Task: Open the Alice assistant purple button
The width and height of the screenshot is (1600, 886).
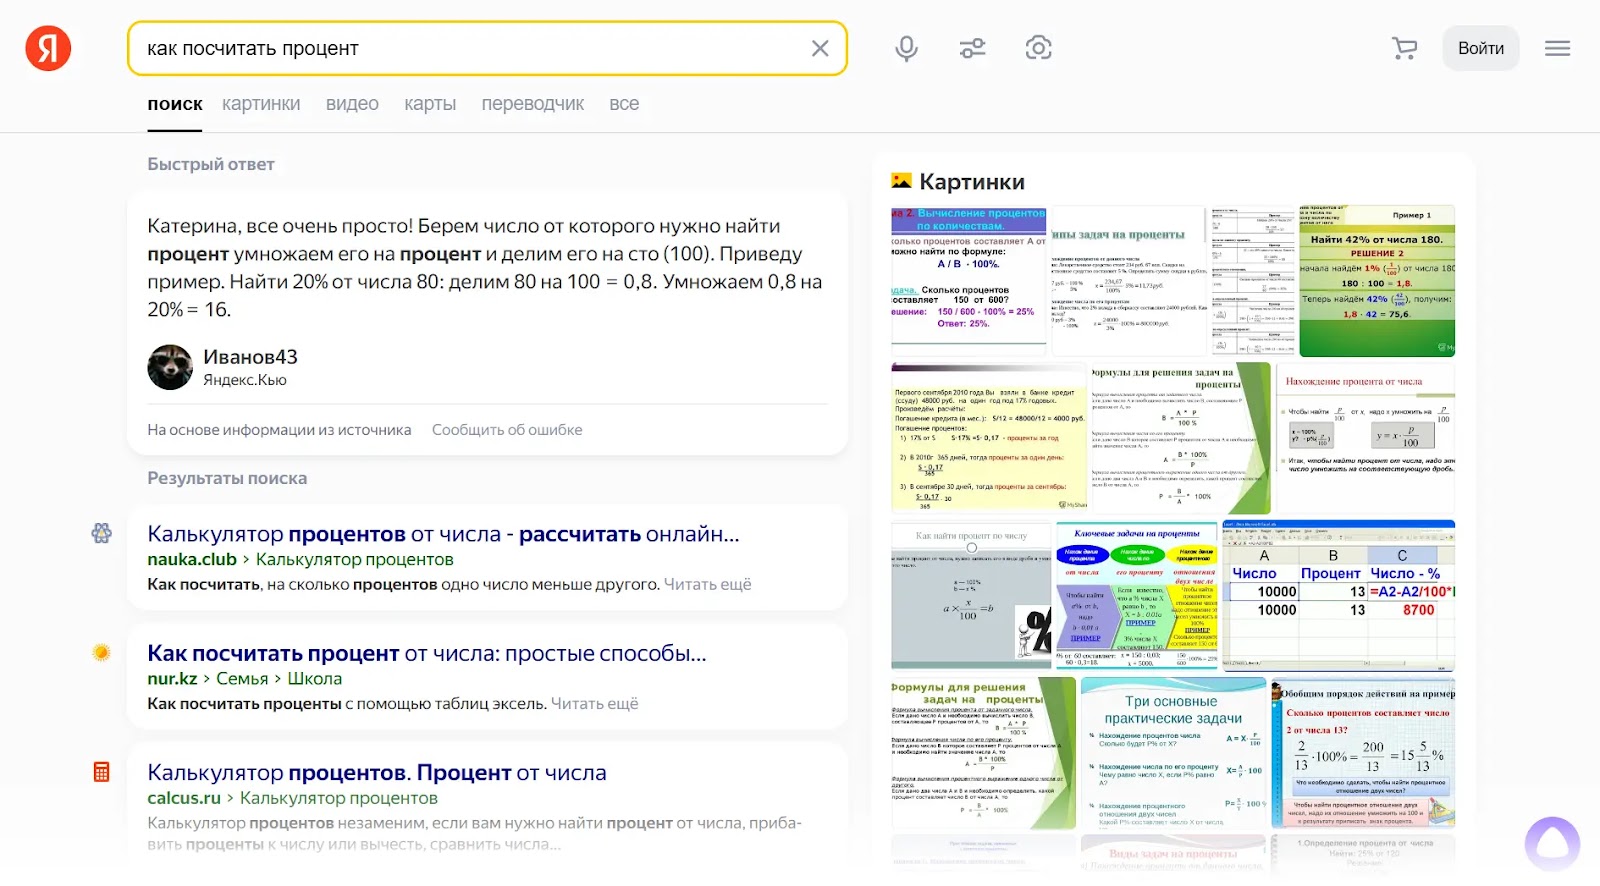Action: (1552, 844)
